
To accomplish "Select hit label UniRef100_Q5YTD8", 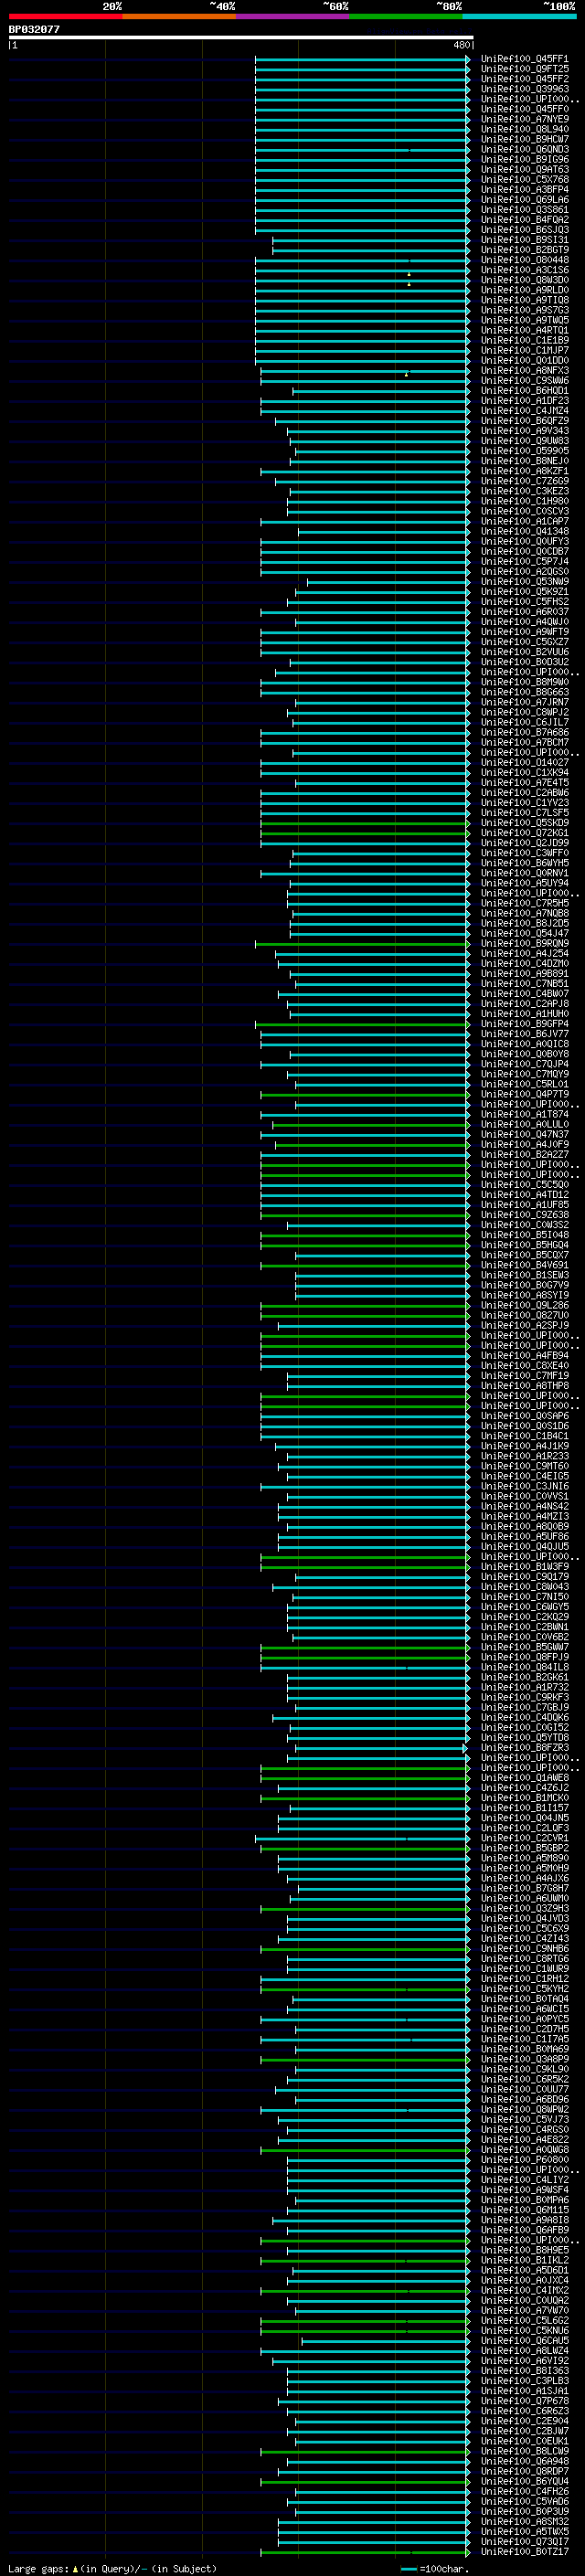I will coord(524,1737).
